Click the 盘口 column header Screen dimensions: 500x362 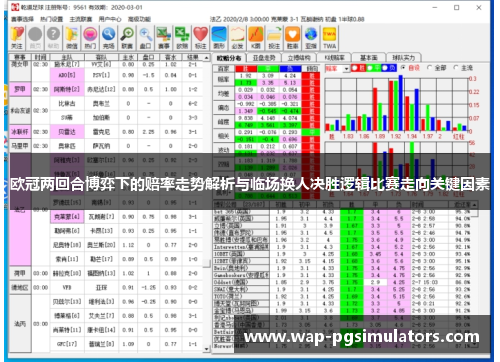click(x=148, y=57)
